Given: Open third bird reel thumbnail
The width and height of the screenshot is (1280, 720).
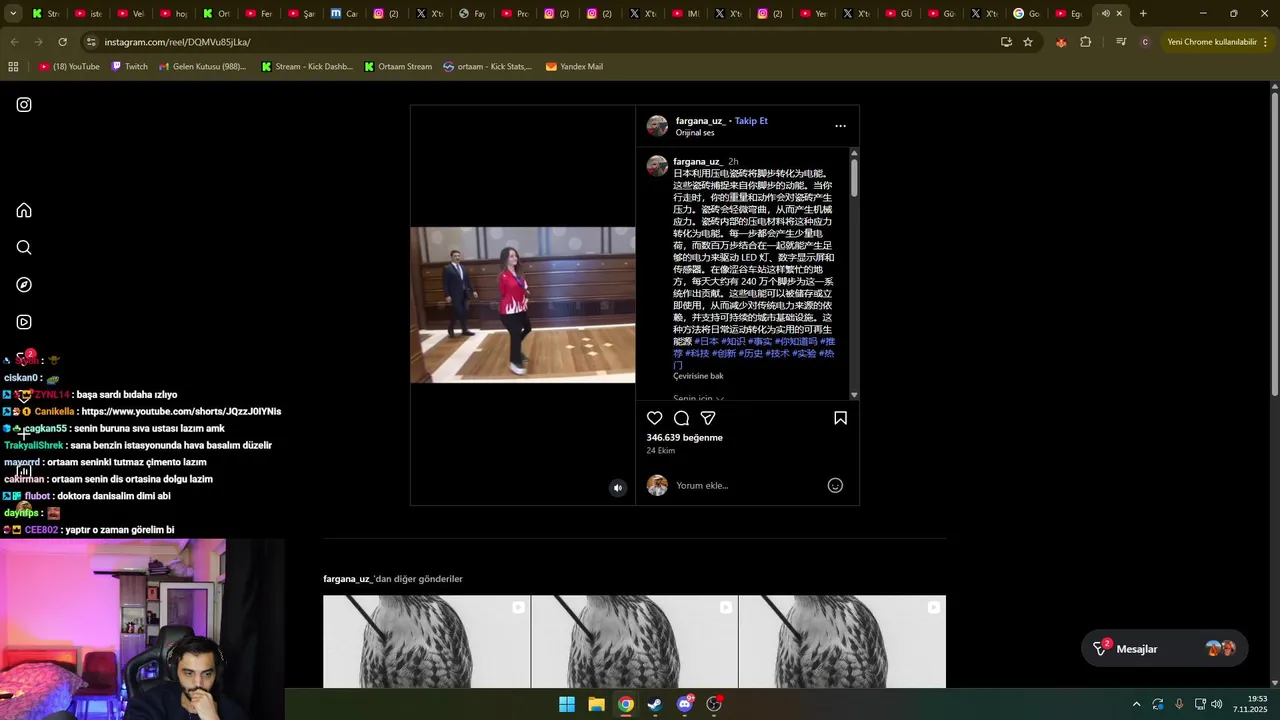Looking at the screenshot, I should coord(842,642).
